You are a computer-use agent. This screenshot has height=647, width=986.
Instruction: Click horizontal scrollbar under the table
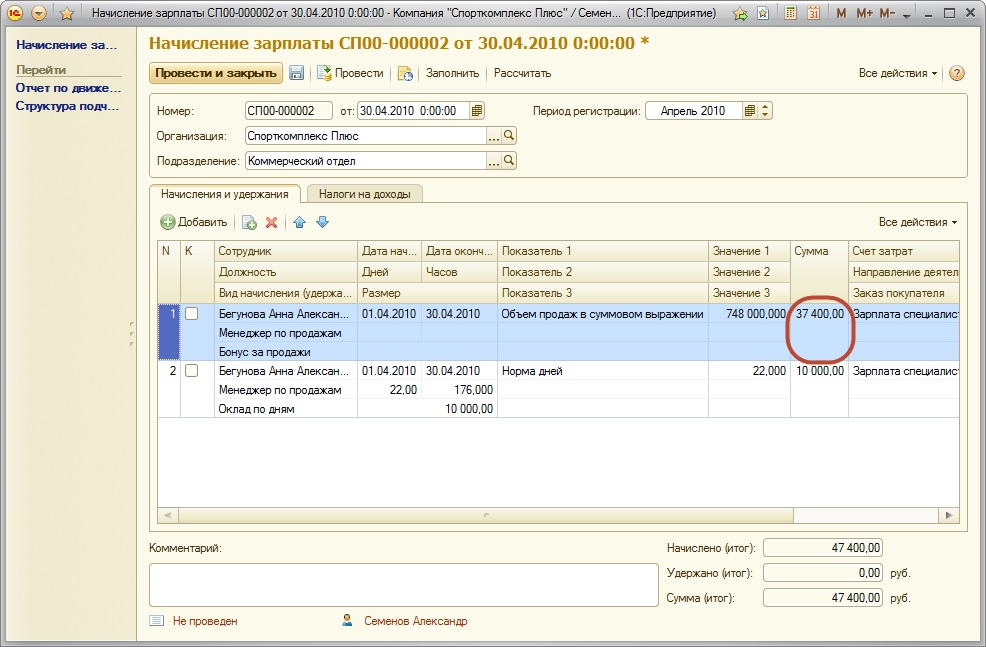486,515
